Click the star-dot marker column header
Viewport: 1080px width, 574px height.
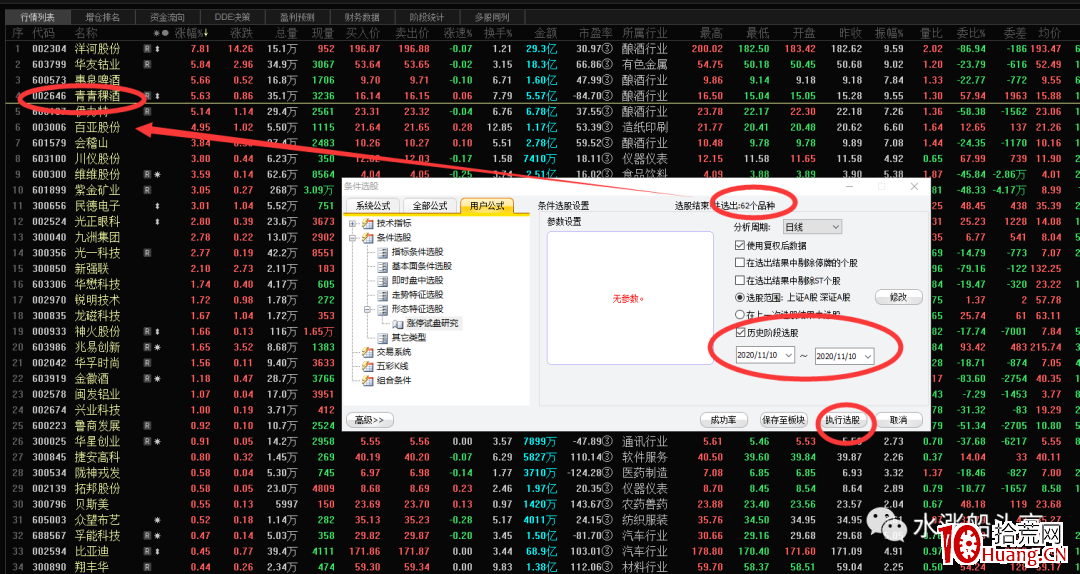[x=160, y=32]
